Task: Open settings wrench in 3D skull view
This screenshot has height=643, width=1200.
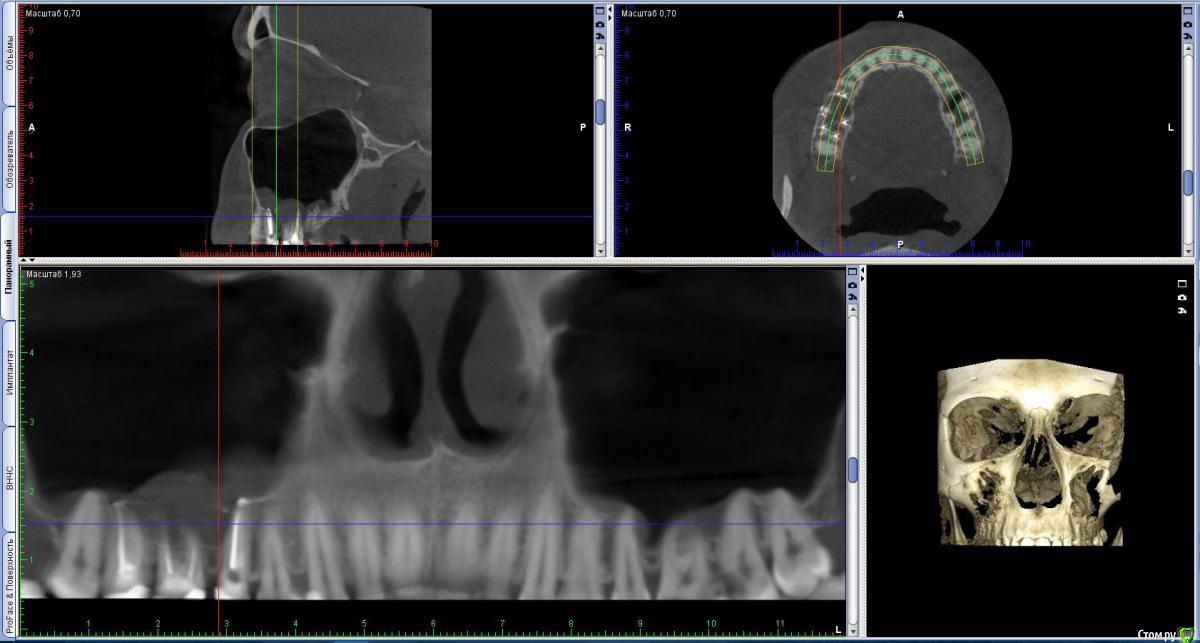Action: pyautogui.click(x=1182, y=310)
